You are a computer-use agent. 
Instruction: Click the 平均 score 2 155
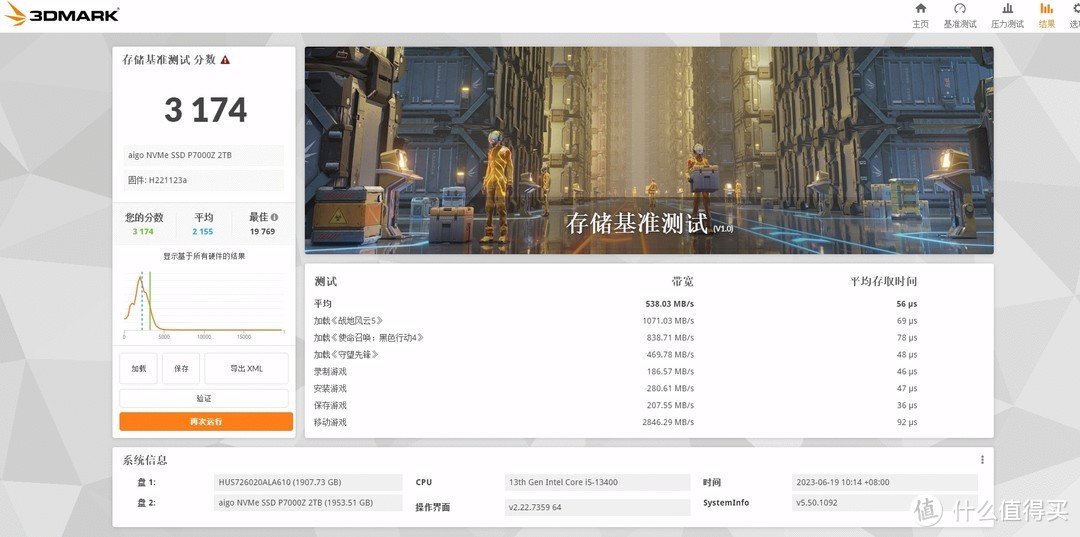[202, 231]
